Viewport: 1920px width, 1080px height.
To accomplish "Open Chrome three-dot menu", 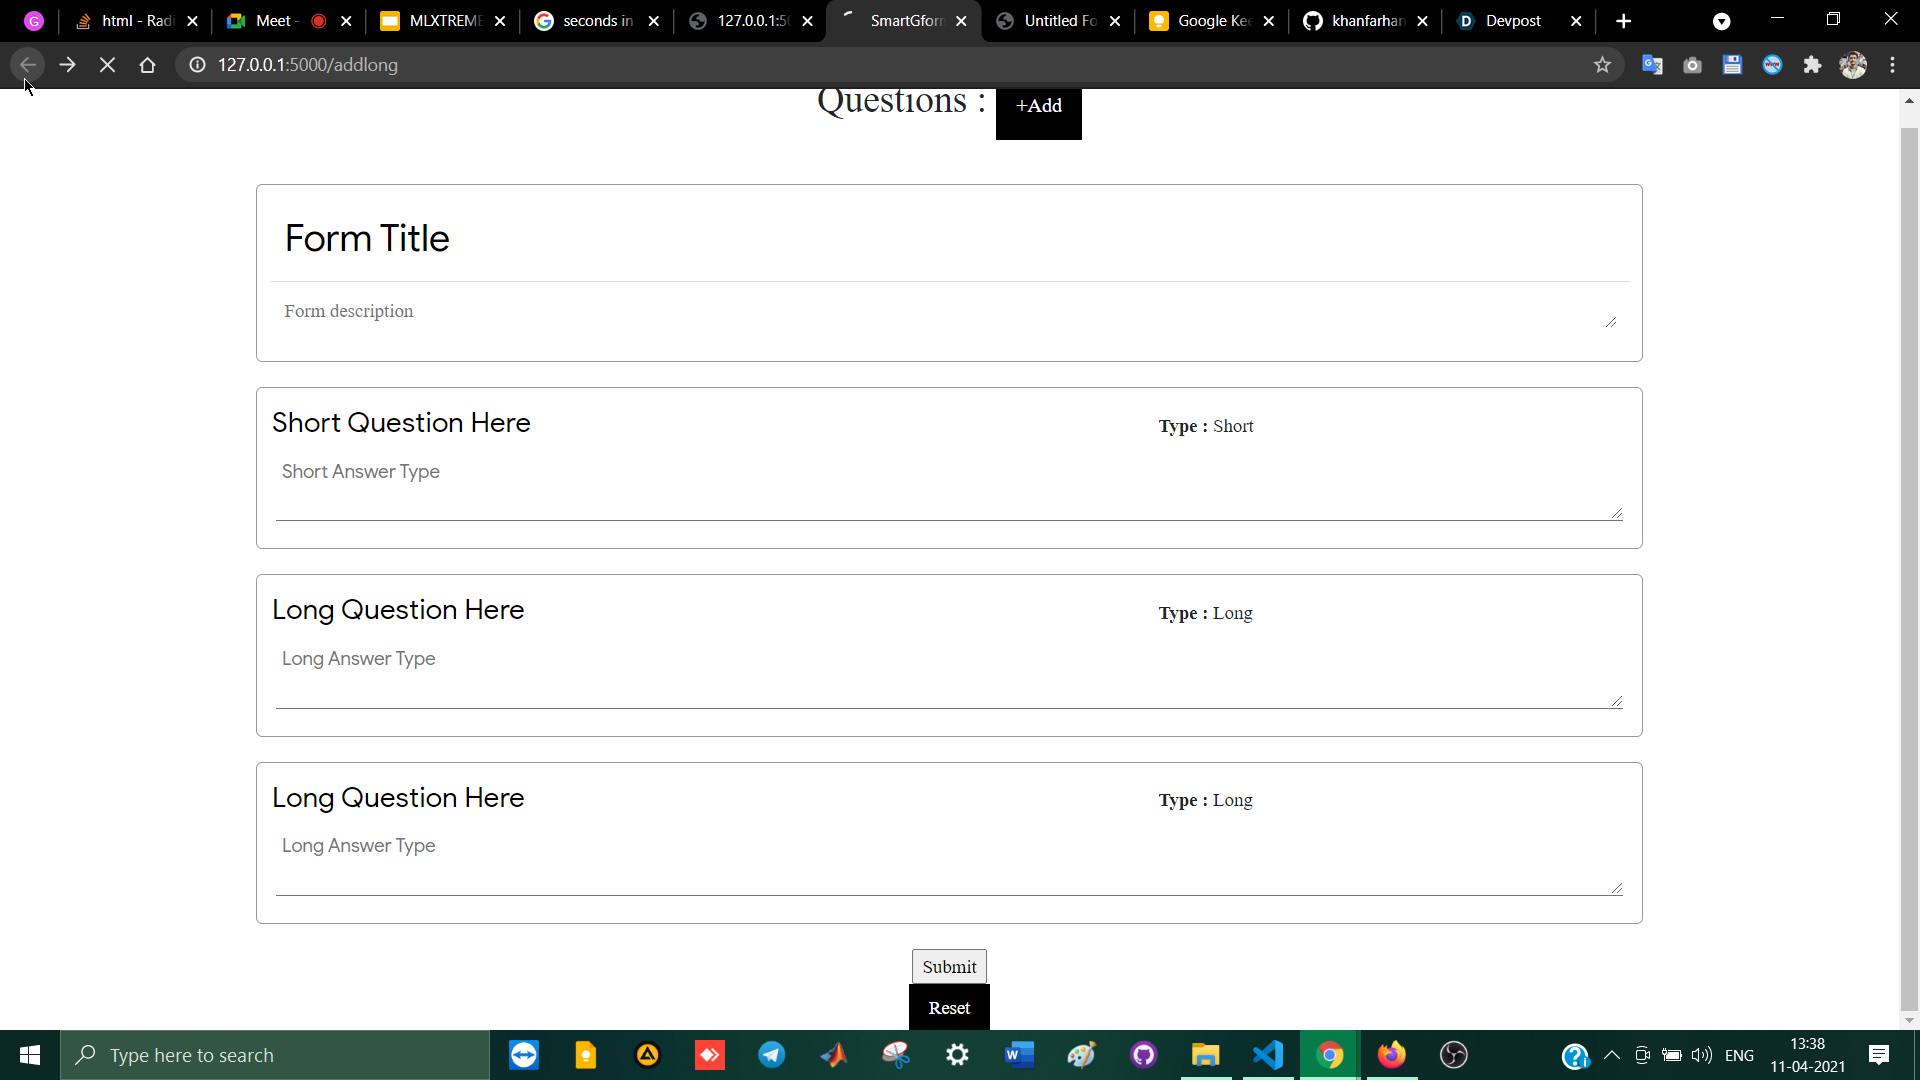I will [x=1892, y=65].
